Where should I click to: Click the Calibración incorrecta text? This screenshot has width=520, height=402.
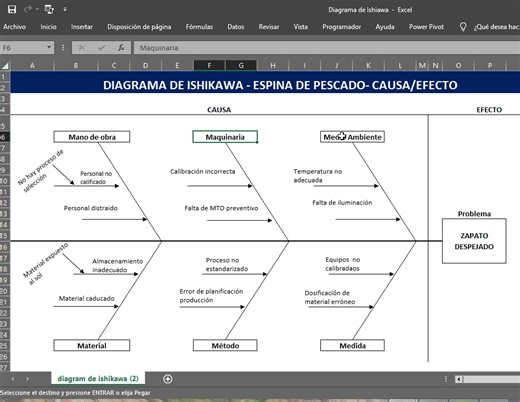[202, 171]
